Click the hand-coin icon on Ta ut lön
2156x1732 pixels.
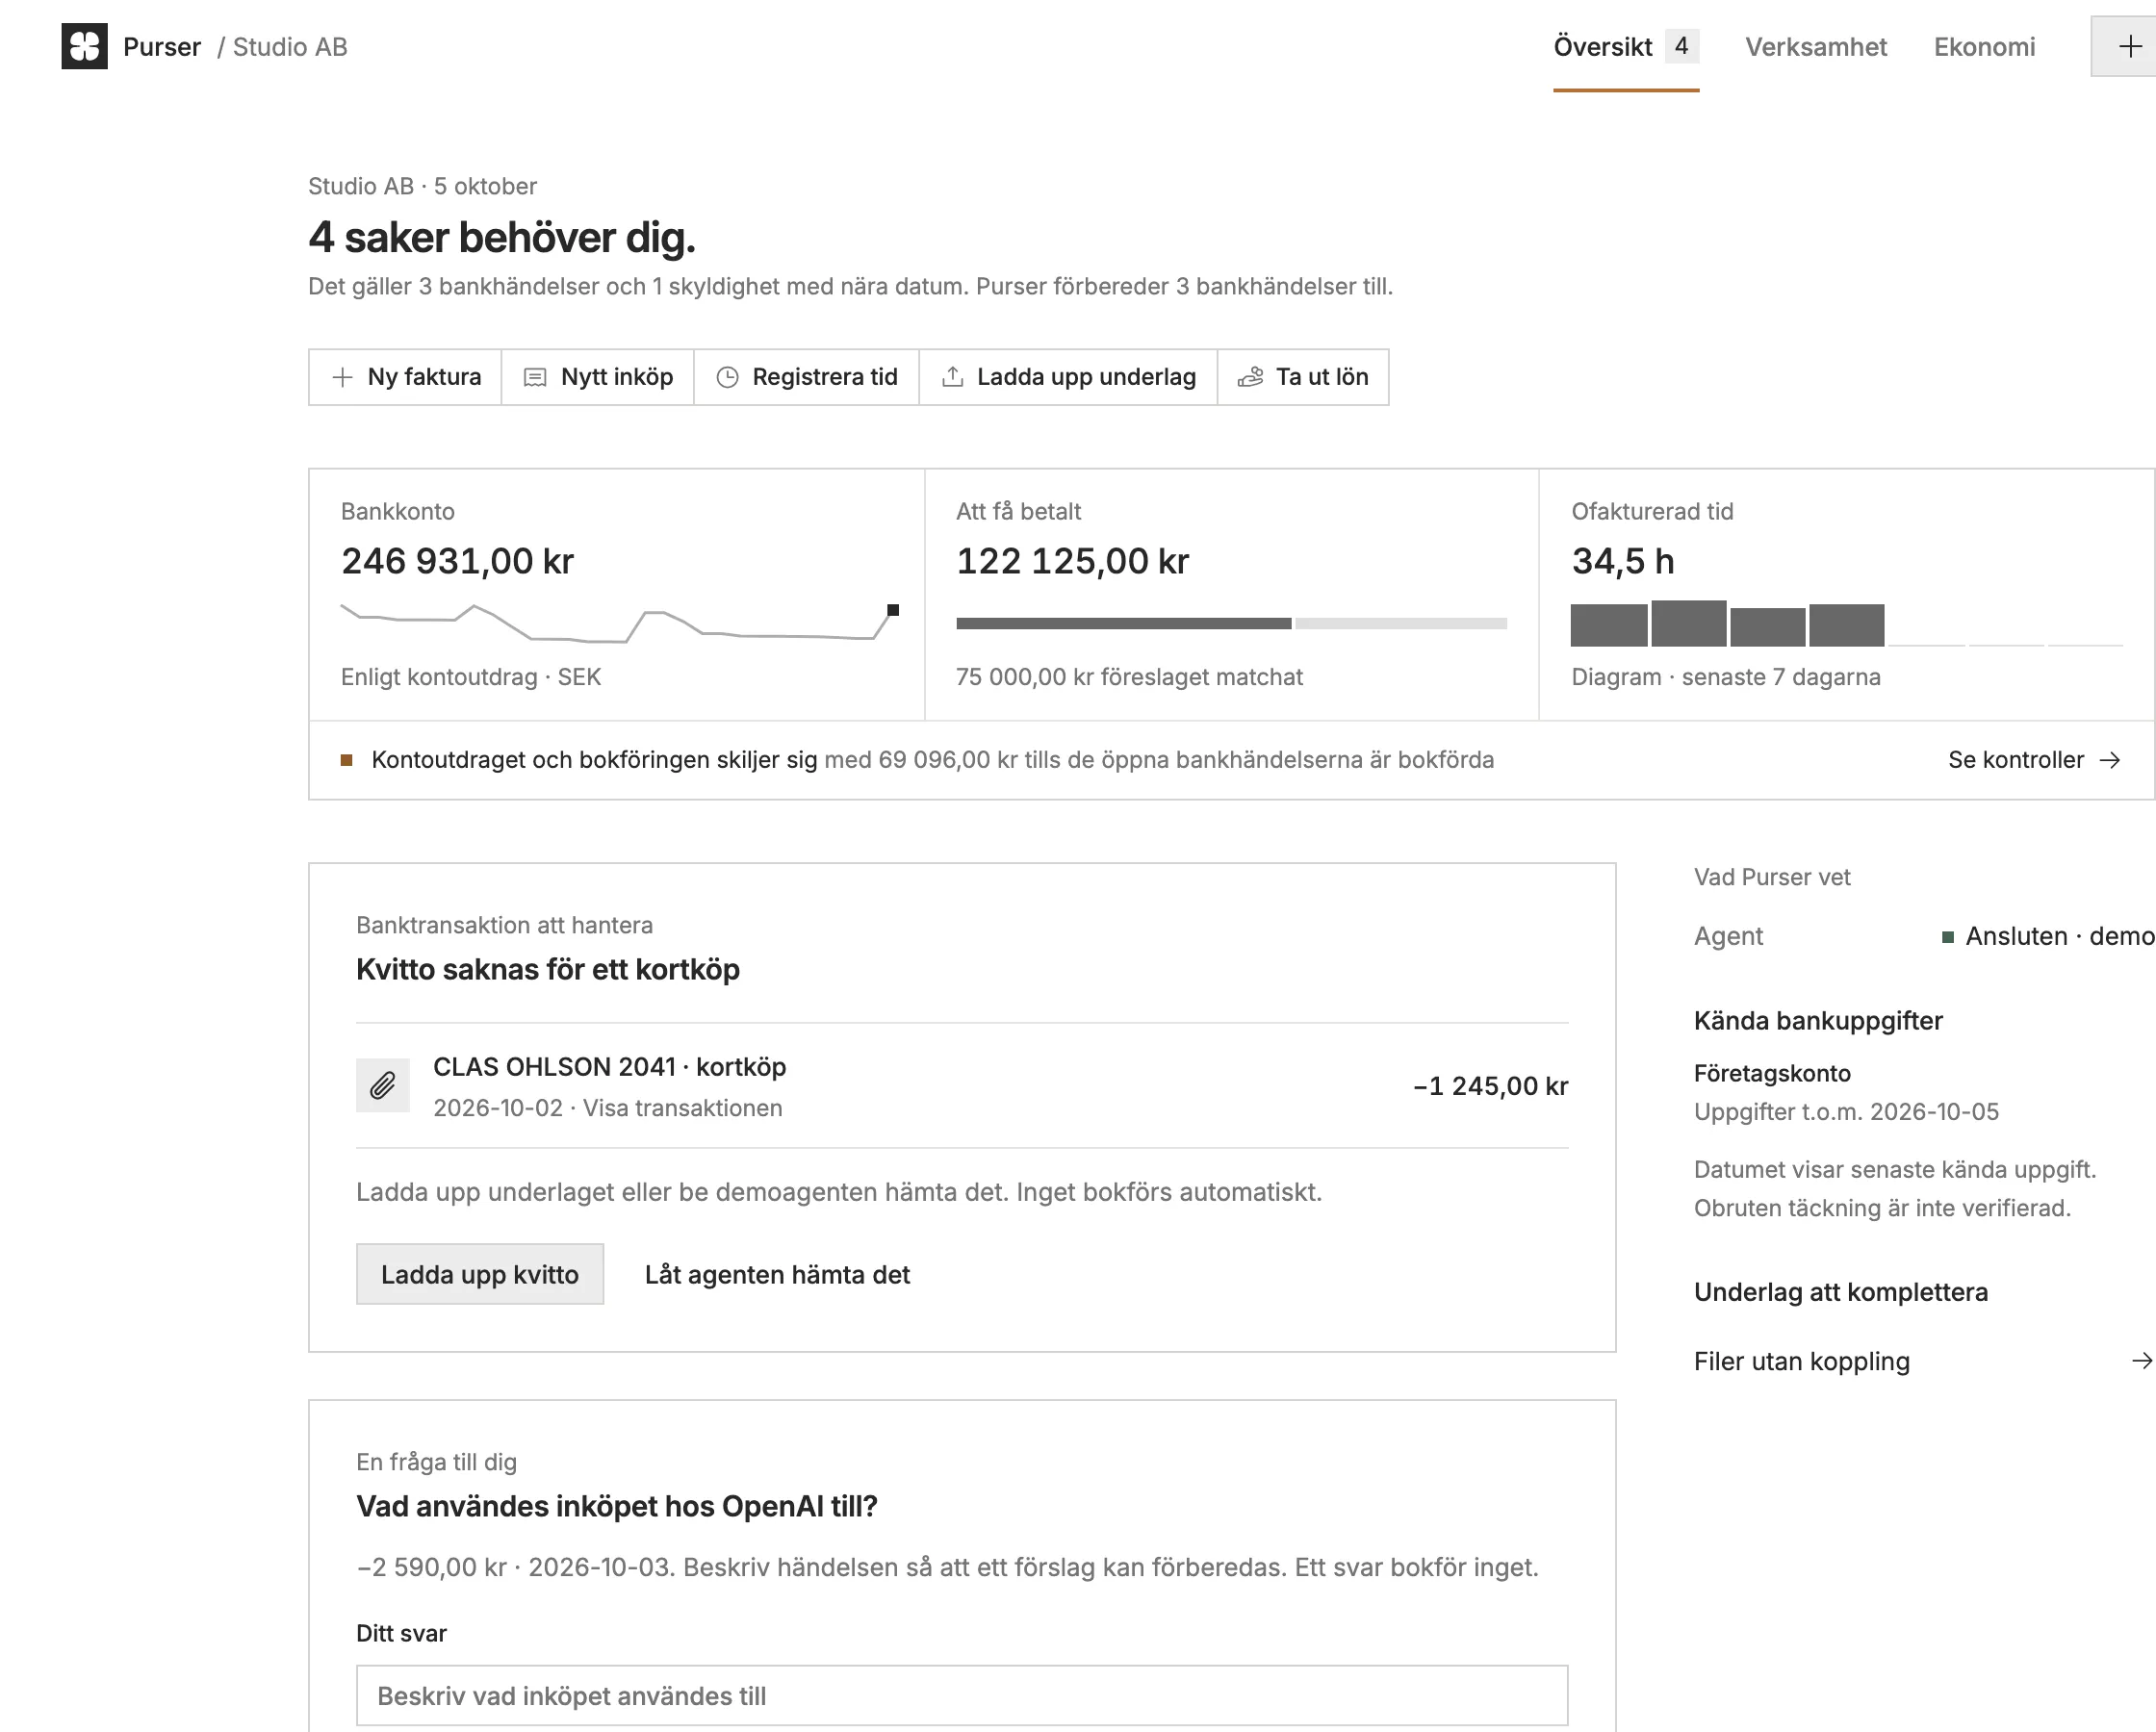1251,377
